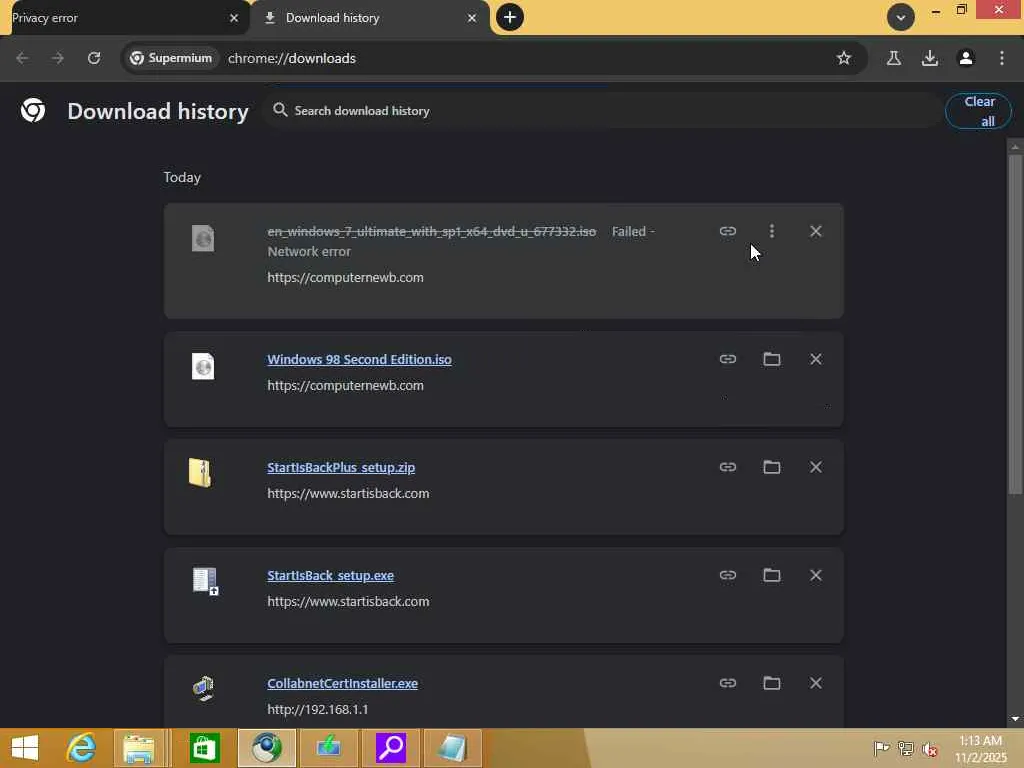Open the Windows Start button
Screen dimensions: 1024x768
[x=25, y=748]
